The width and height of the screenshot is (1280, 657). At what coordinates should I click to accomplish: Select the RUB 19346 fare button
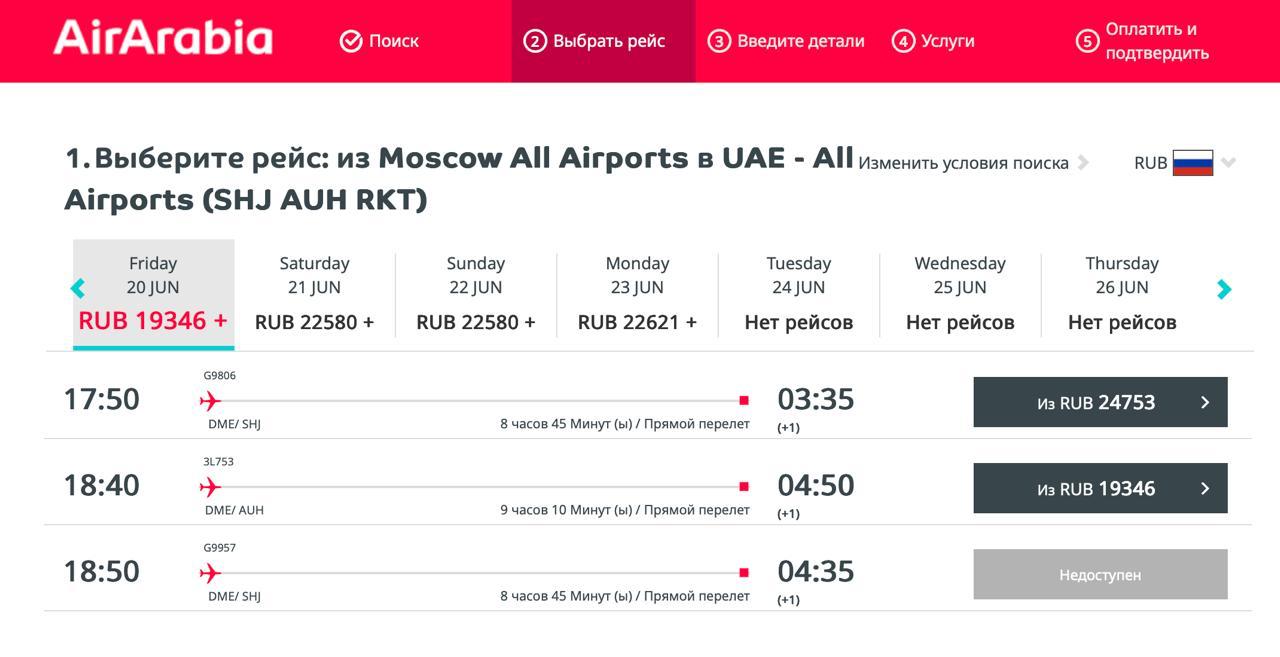click(x=1100, y=488)
